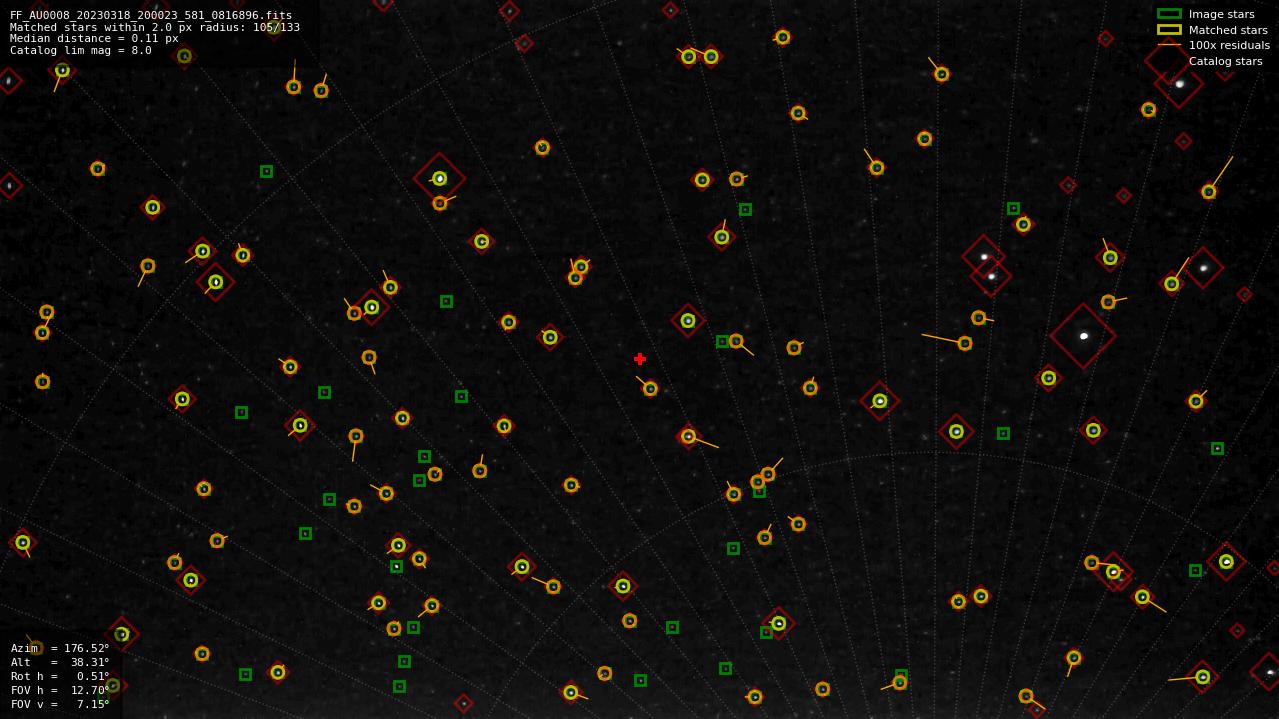Click the 'FOV v = 7.15°' readout

pyautogui.click(x=60, y=704)
